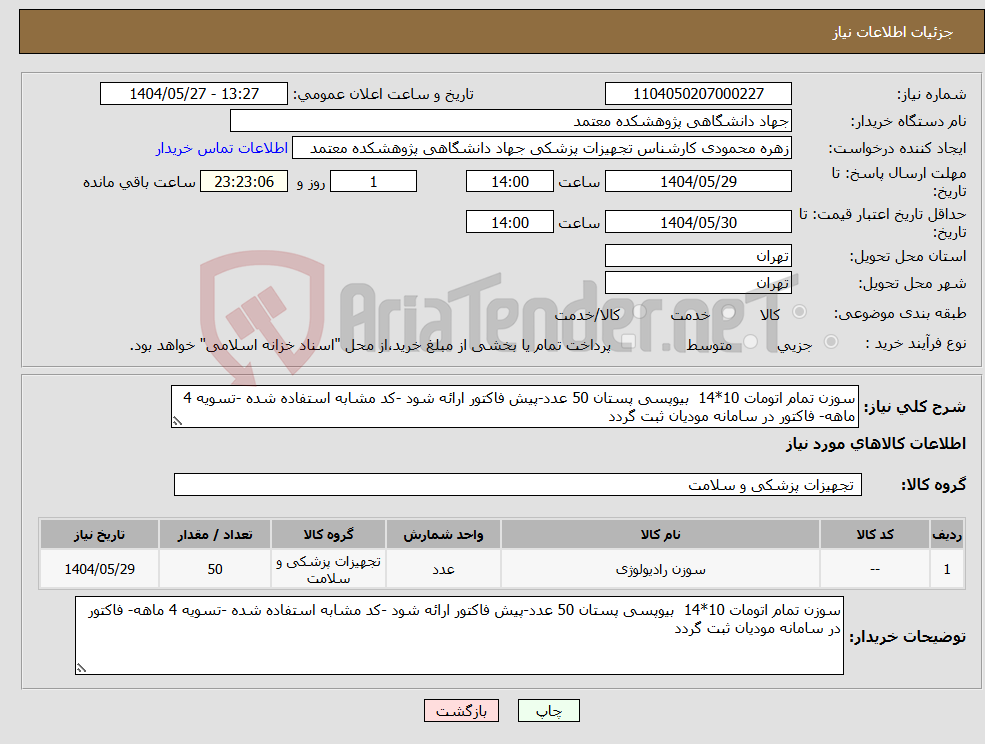This screenshot has width=985, height=744.
Task: Click the response deadline 14:00 time field
Action: pyautogui.click(x=509, y=182)
